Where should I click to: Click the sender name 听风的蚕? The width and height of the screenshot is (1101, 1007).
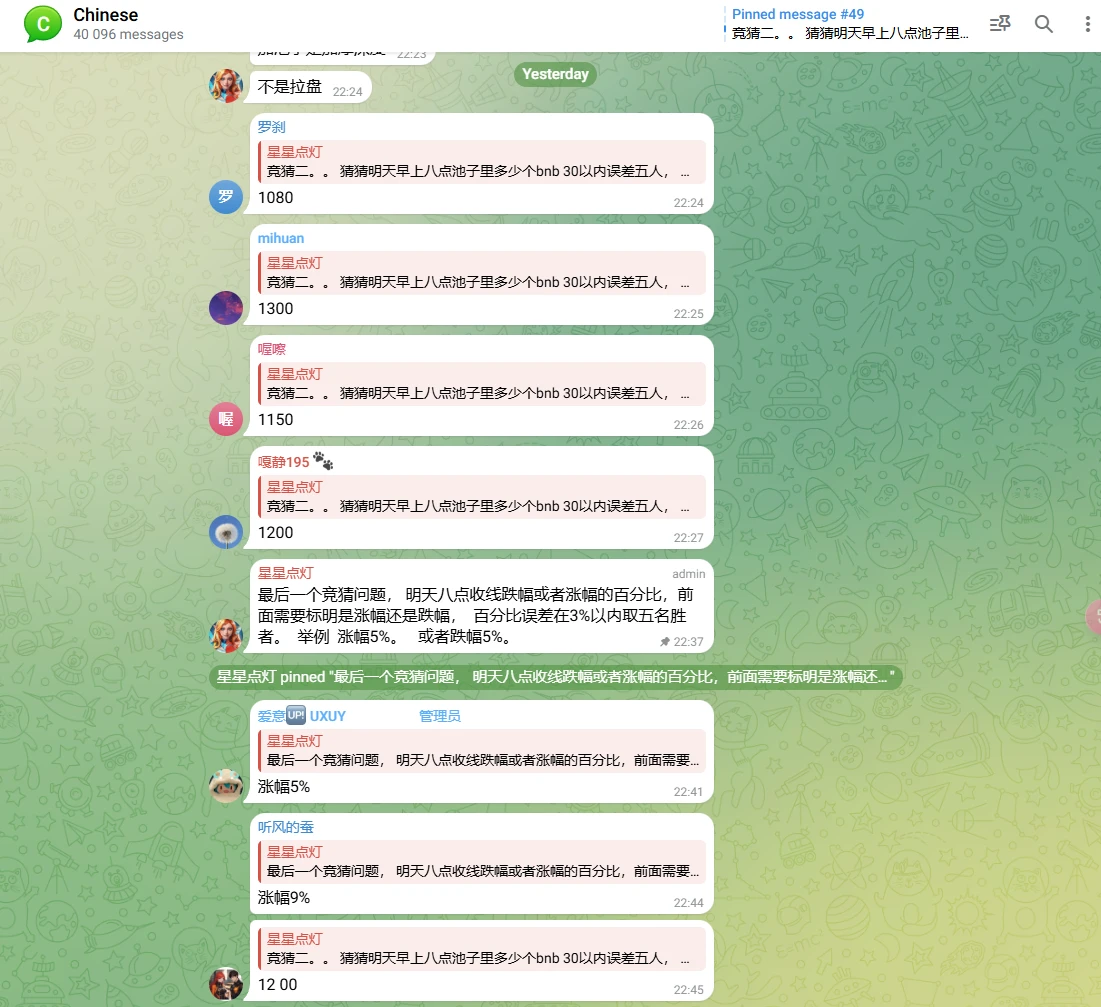pos(286,827)
